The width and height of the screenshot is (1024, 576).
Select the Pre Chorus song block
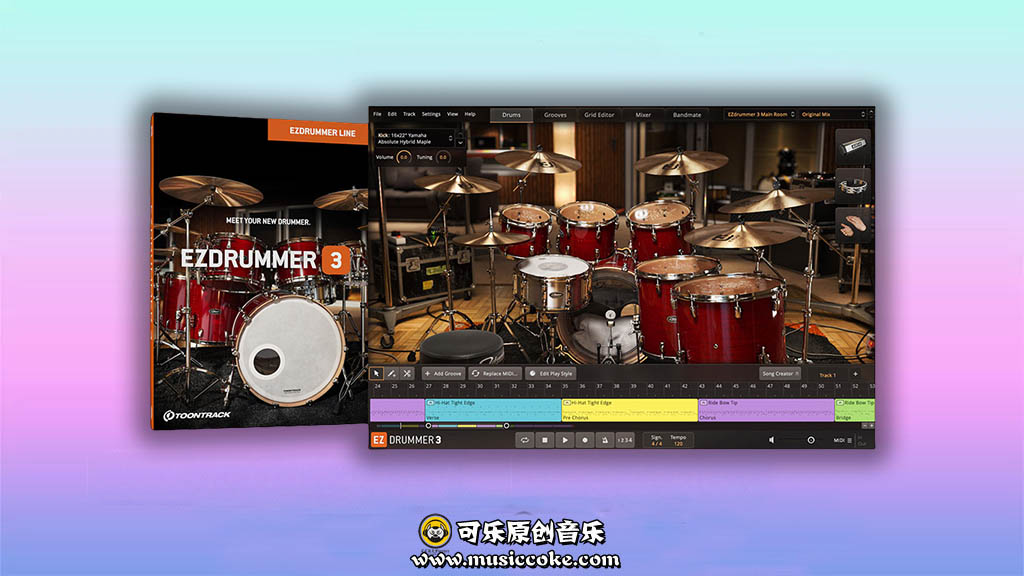(x=630, y=410)
